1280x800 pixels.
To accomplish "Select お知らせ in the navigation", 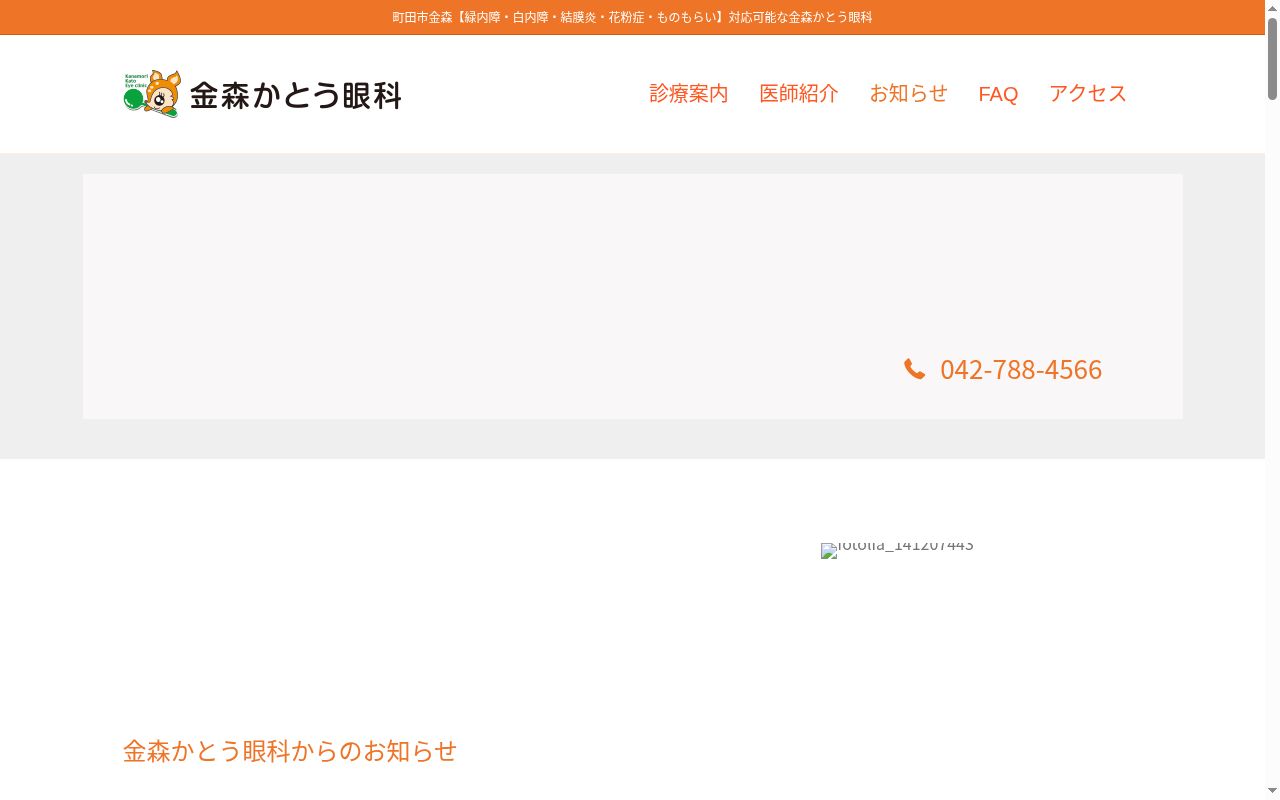I will (x=908, y=94).
